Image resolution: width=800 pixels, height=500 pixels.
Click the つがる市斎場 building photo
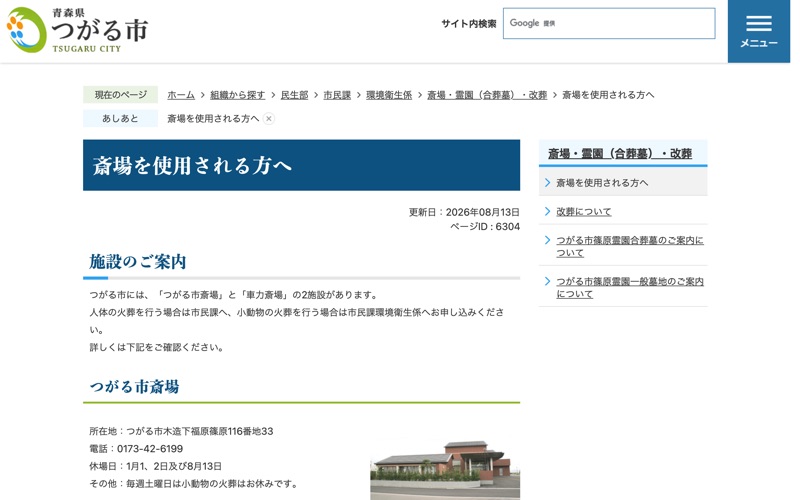pos(445,470)
